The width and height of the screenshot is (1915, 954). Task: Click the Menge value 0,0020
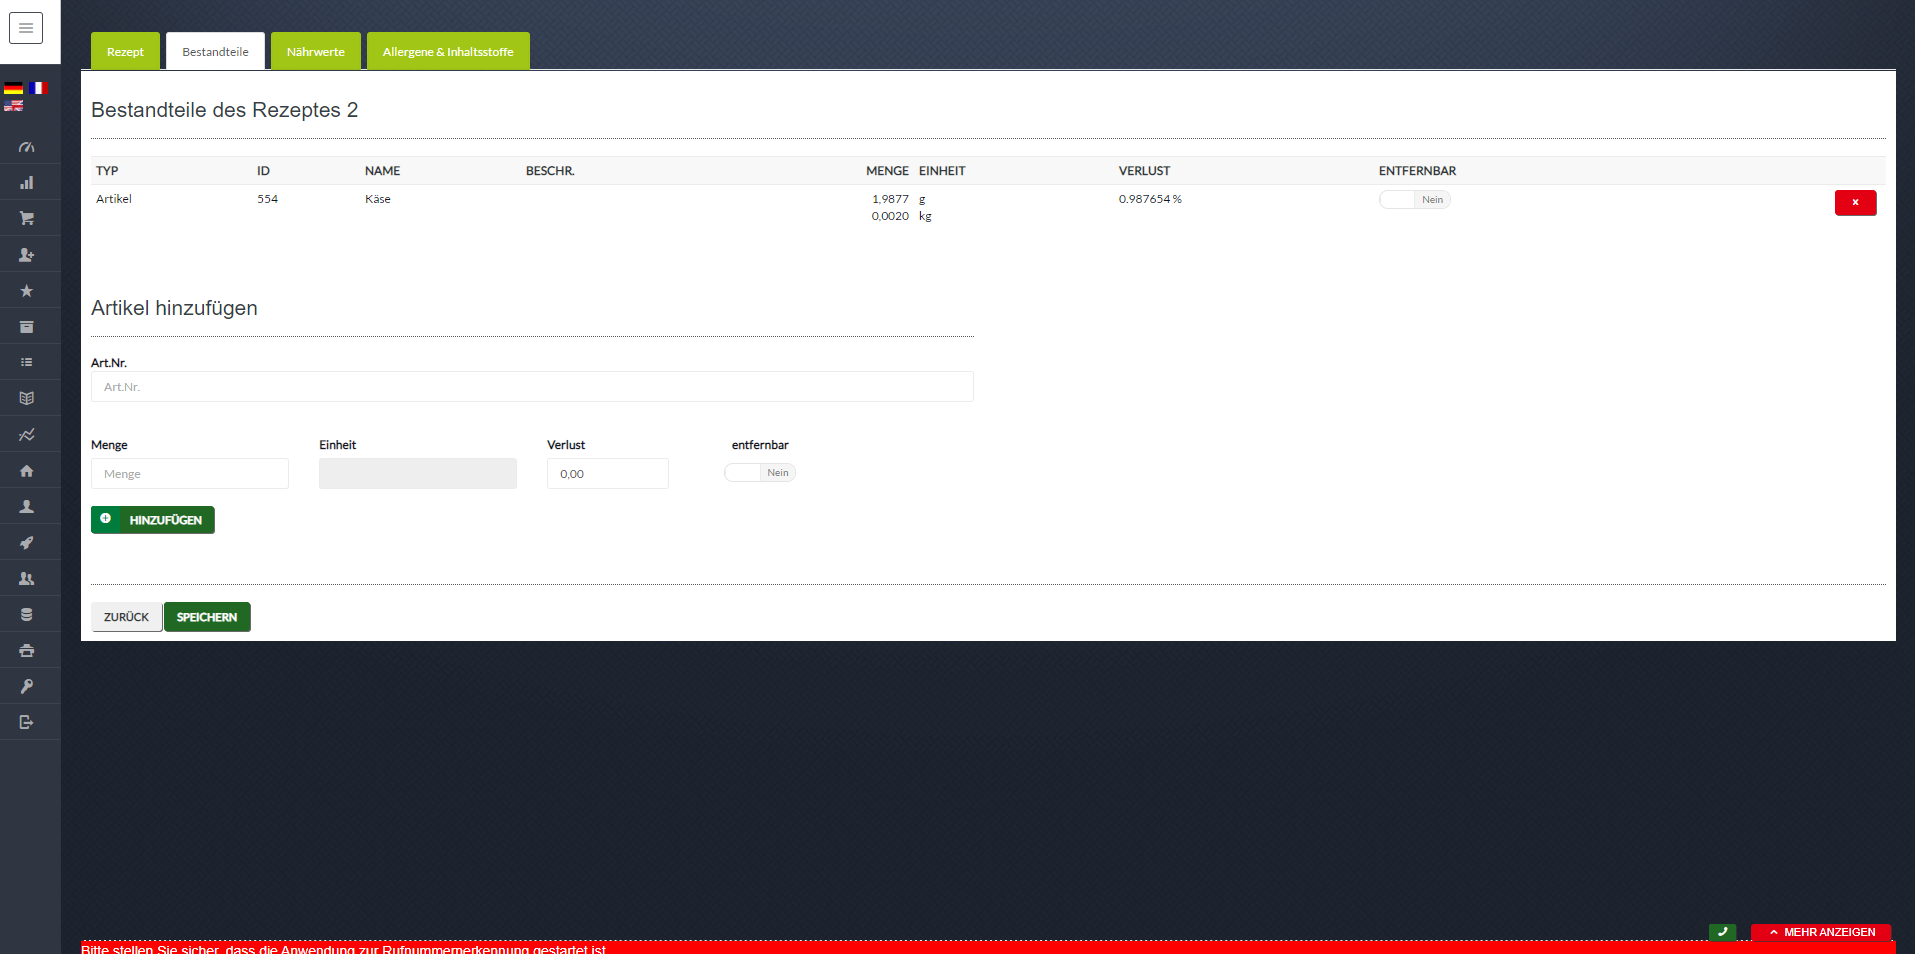pos(890,216)
